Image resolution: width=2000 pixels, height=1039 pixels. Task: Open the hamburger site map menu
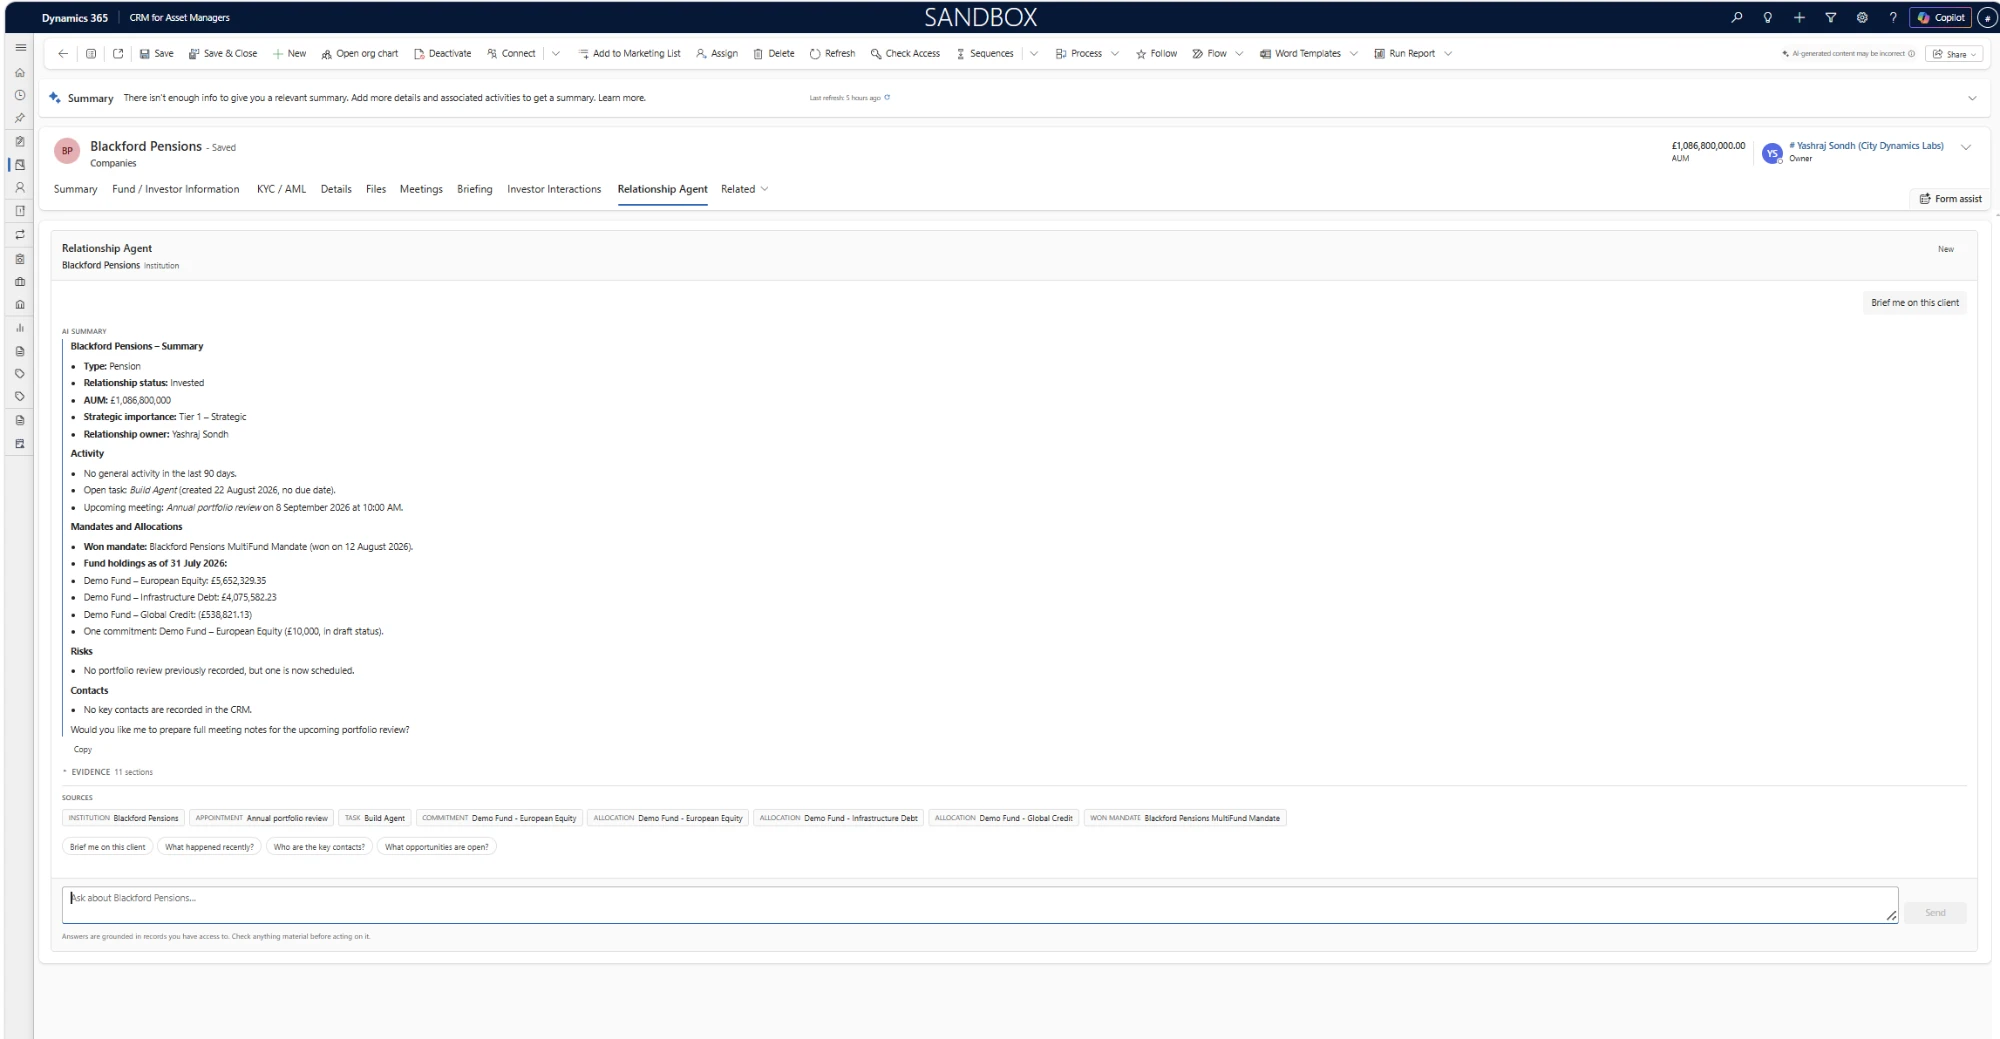(20, 47)
